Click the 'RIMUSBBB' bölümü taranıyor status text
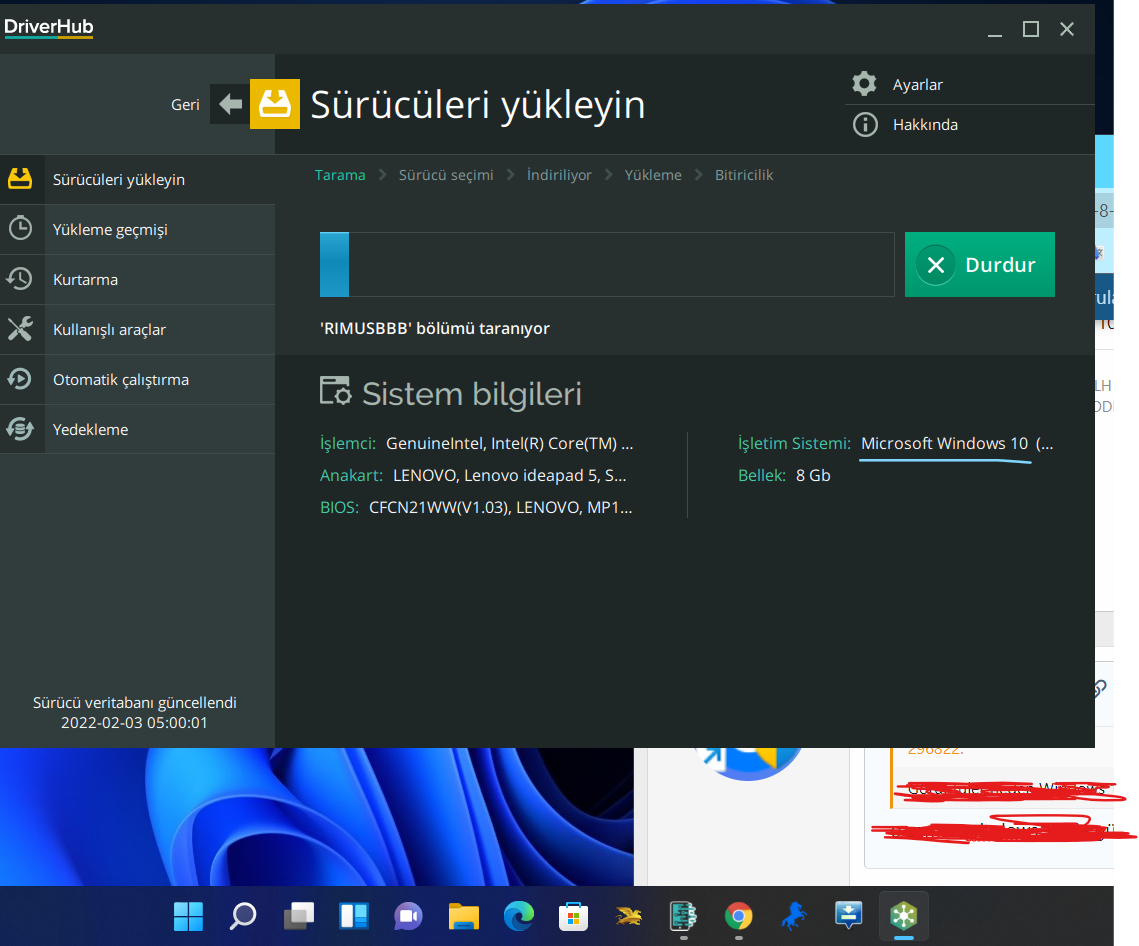Viewport: 1139px width, 946px height. (434, 328)
